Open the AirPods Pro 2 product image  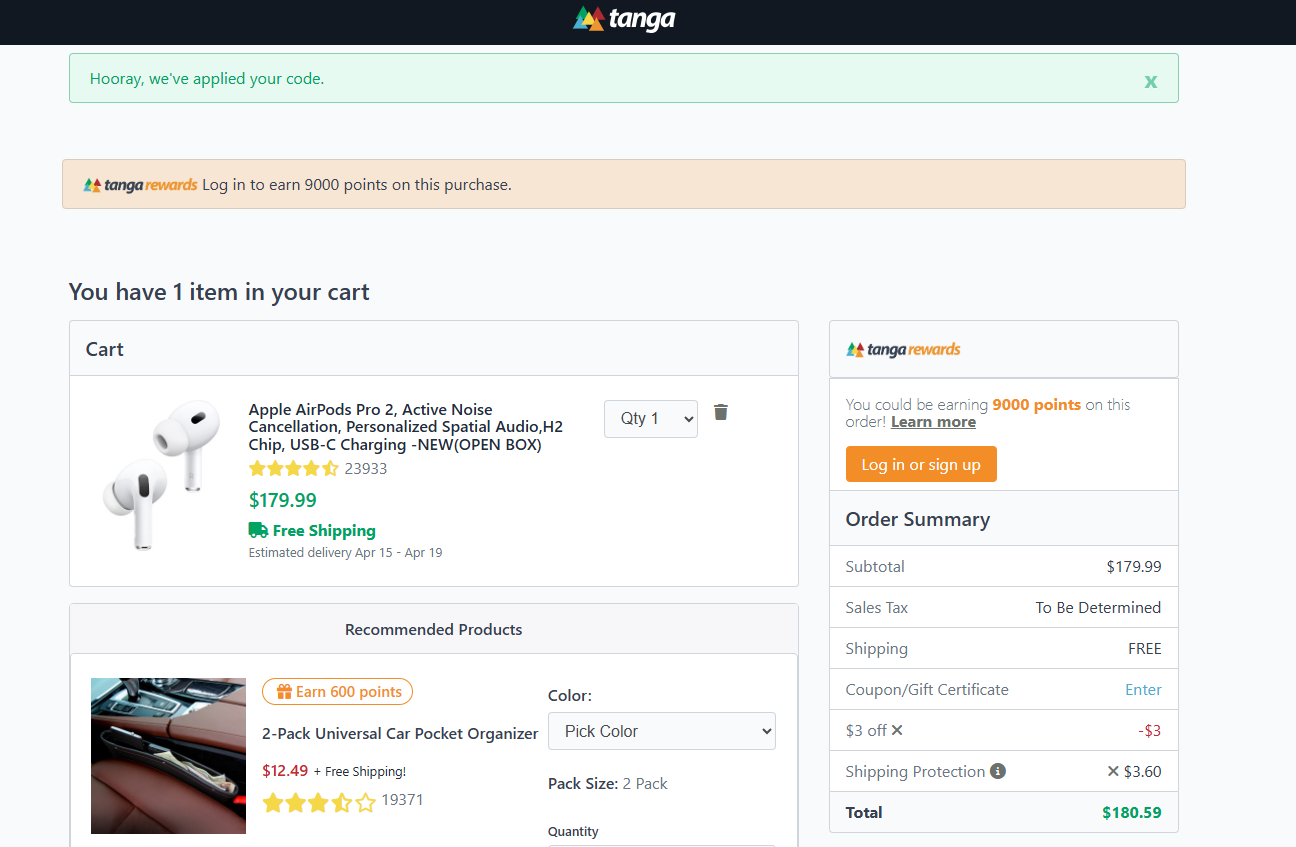161,475
